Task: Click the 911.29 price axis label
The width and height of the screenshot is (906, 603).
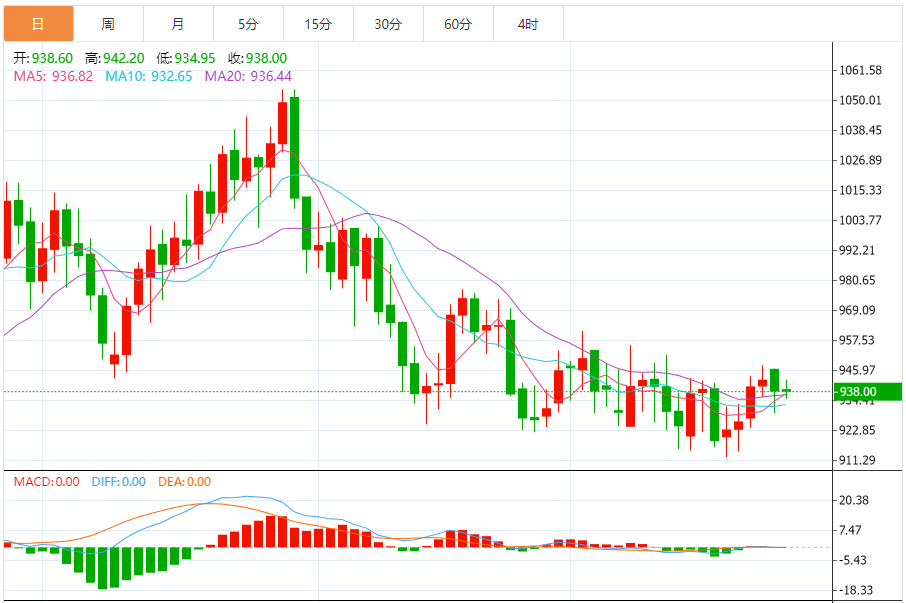Action: coord(857,460)
